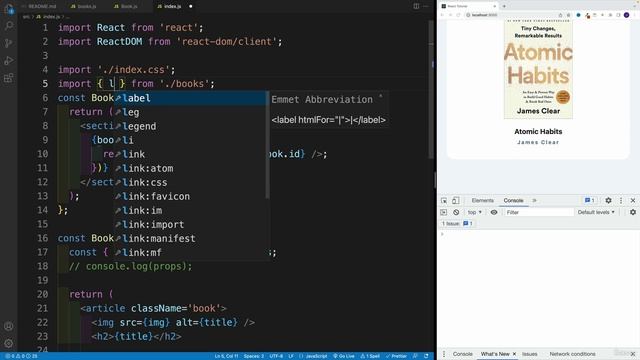The height and width of the screenshot is (360, 640).
Task: Click clear console icon
Action: click(x=456, y=212)
